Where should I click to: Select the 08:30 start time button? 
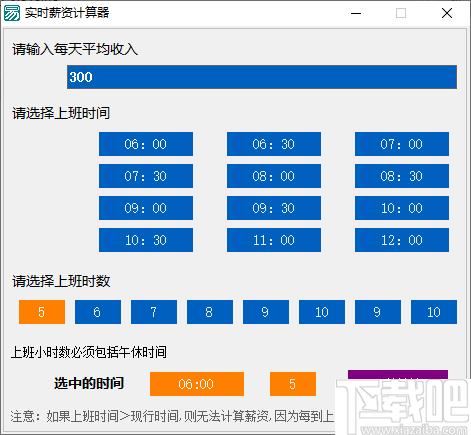click(402, 176)
